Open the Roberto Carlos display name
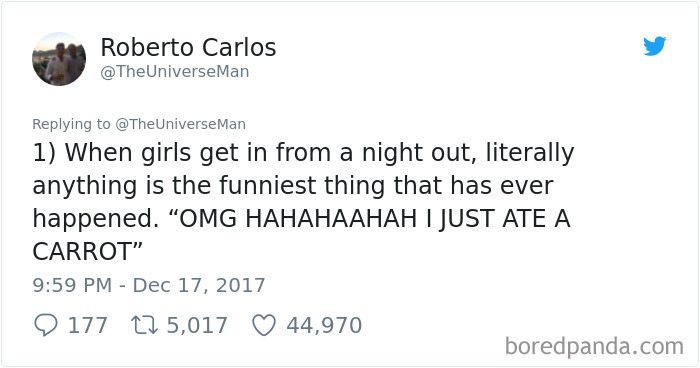Screen dimensions: 700x368 (188, 47)
